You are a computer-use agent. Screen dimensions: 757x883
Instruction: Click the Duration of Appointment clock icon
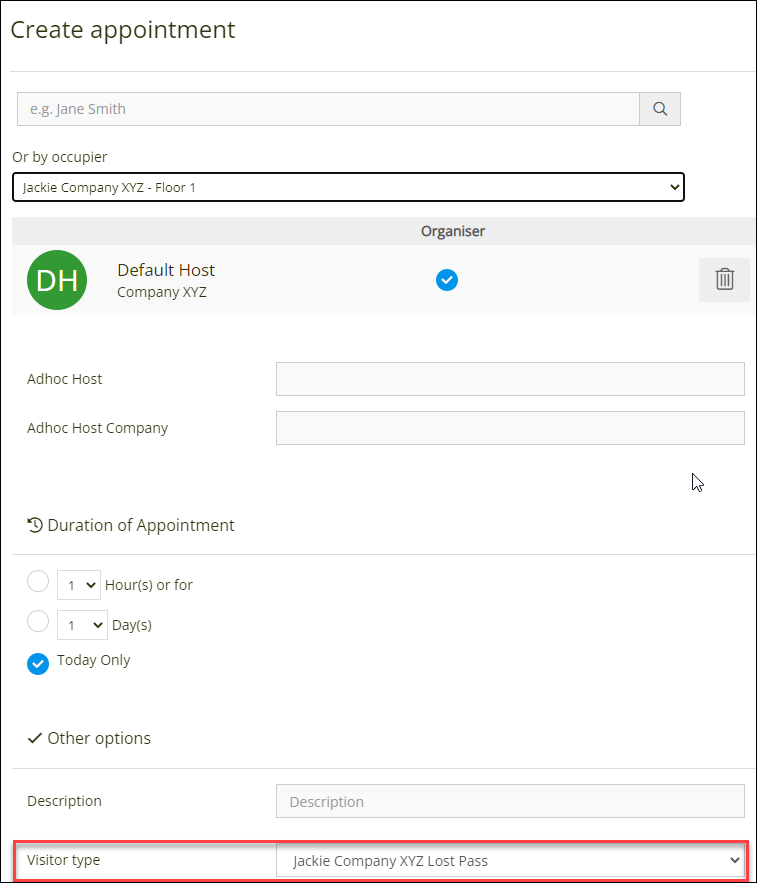pyautogui.click(x=35, y=525)
